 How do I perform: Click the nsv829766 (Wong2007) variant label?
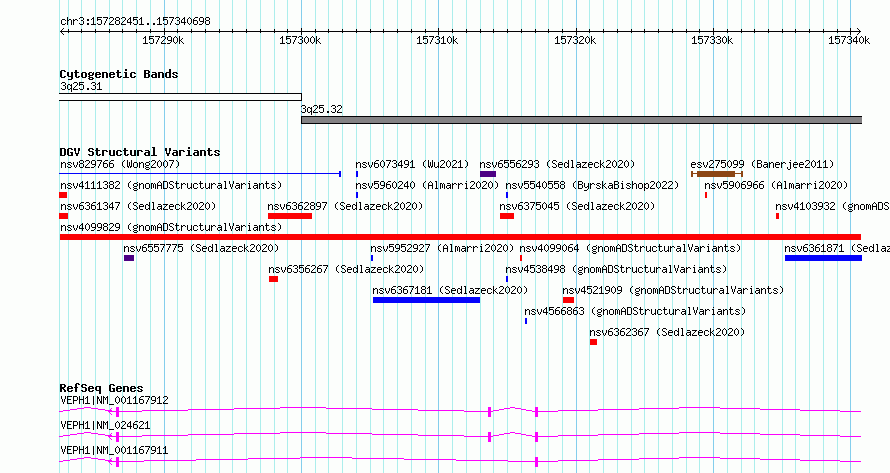coord(120,164)
